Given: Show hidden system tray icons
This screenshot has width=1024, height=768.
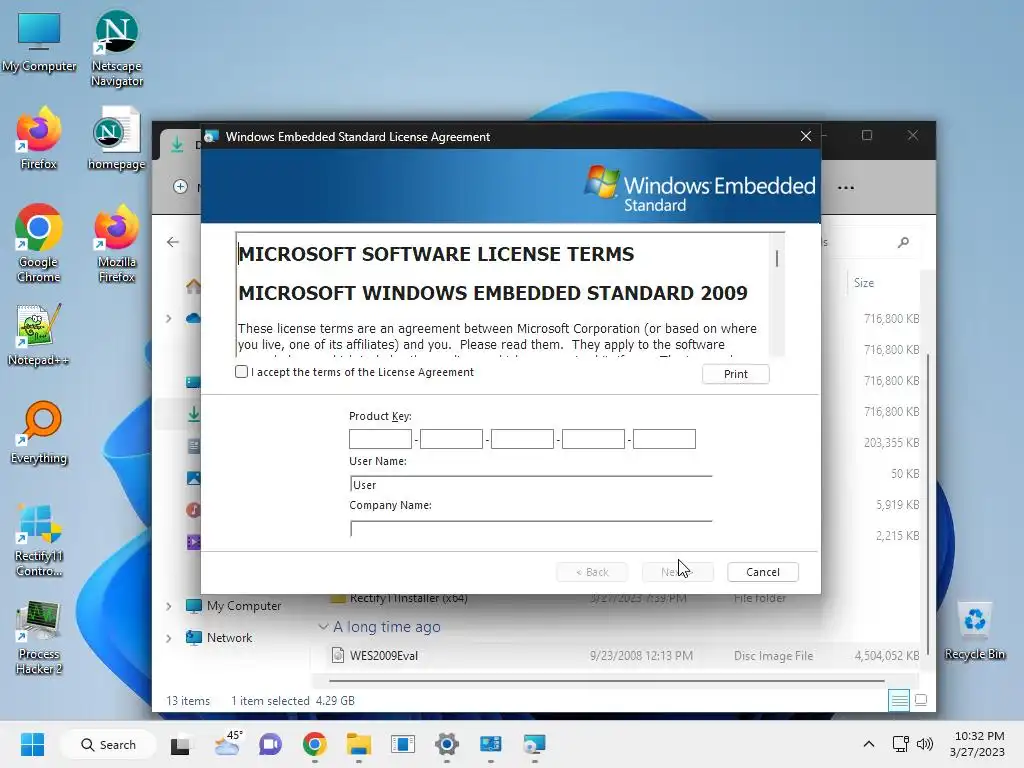Looking at the screenshot, I should point(869,744).
